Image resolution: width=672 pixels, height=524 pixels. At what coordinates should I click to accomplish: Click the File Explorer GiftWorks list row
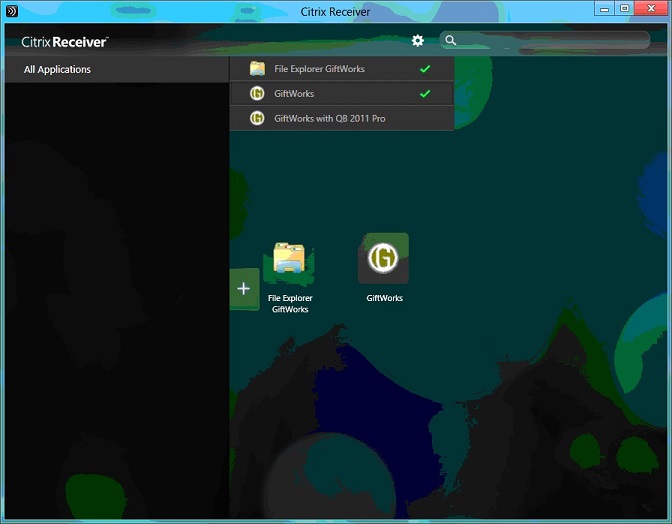tap(342, 69)
